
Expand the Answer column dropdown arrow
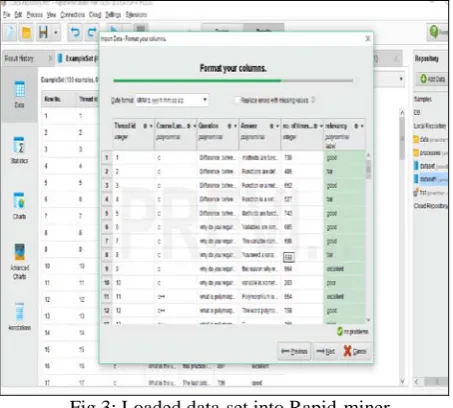(x=278, y=126)
